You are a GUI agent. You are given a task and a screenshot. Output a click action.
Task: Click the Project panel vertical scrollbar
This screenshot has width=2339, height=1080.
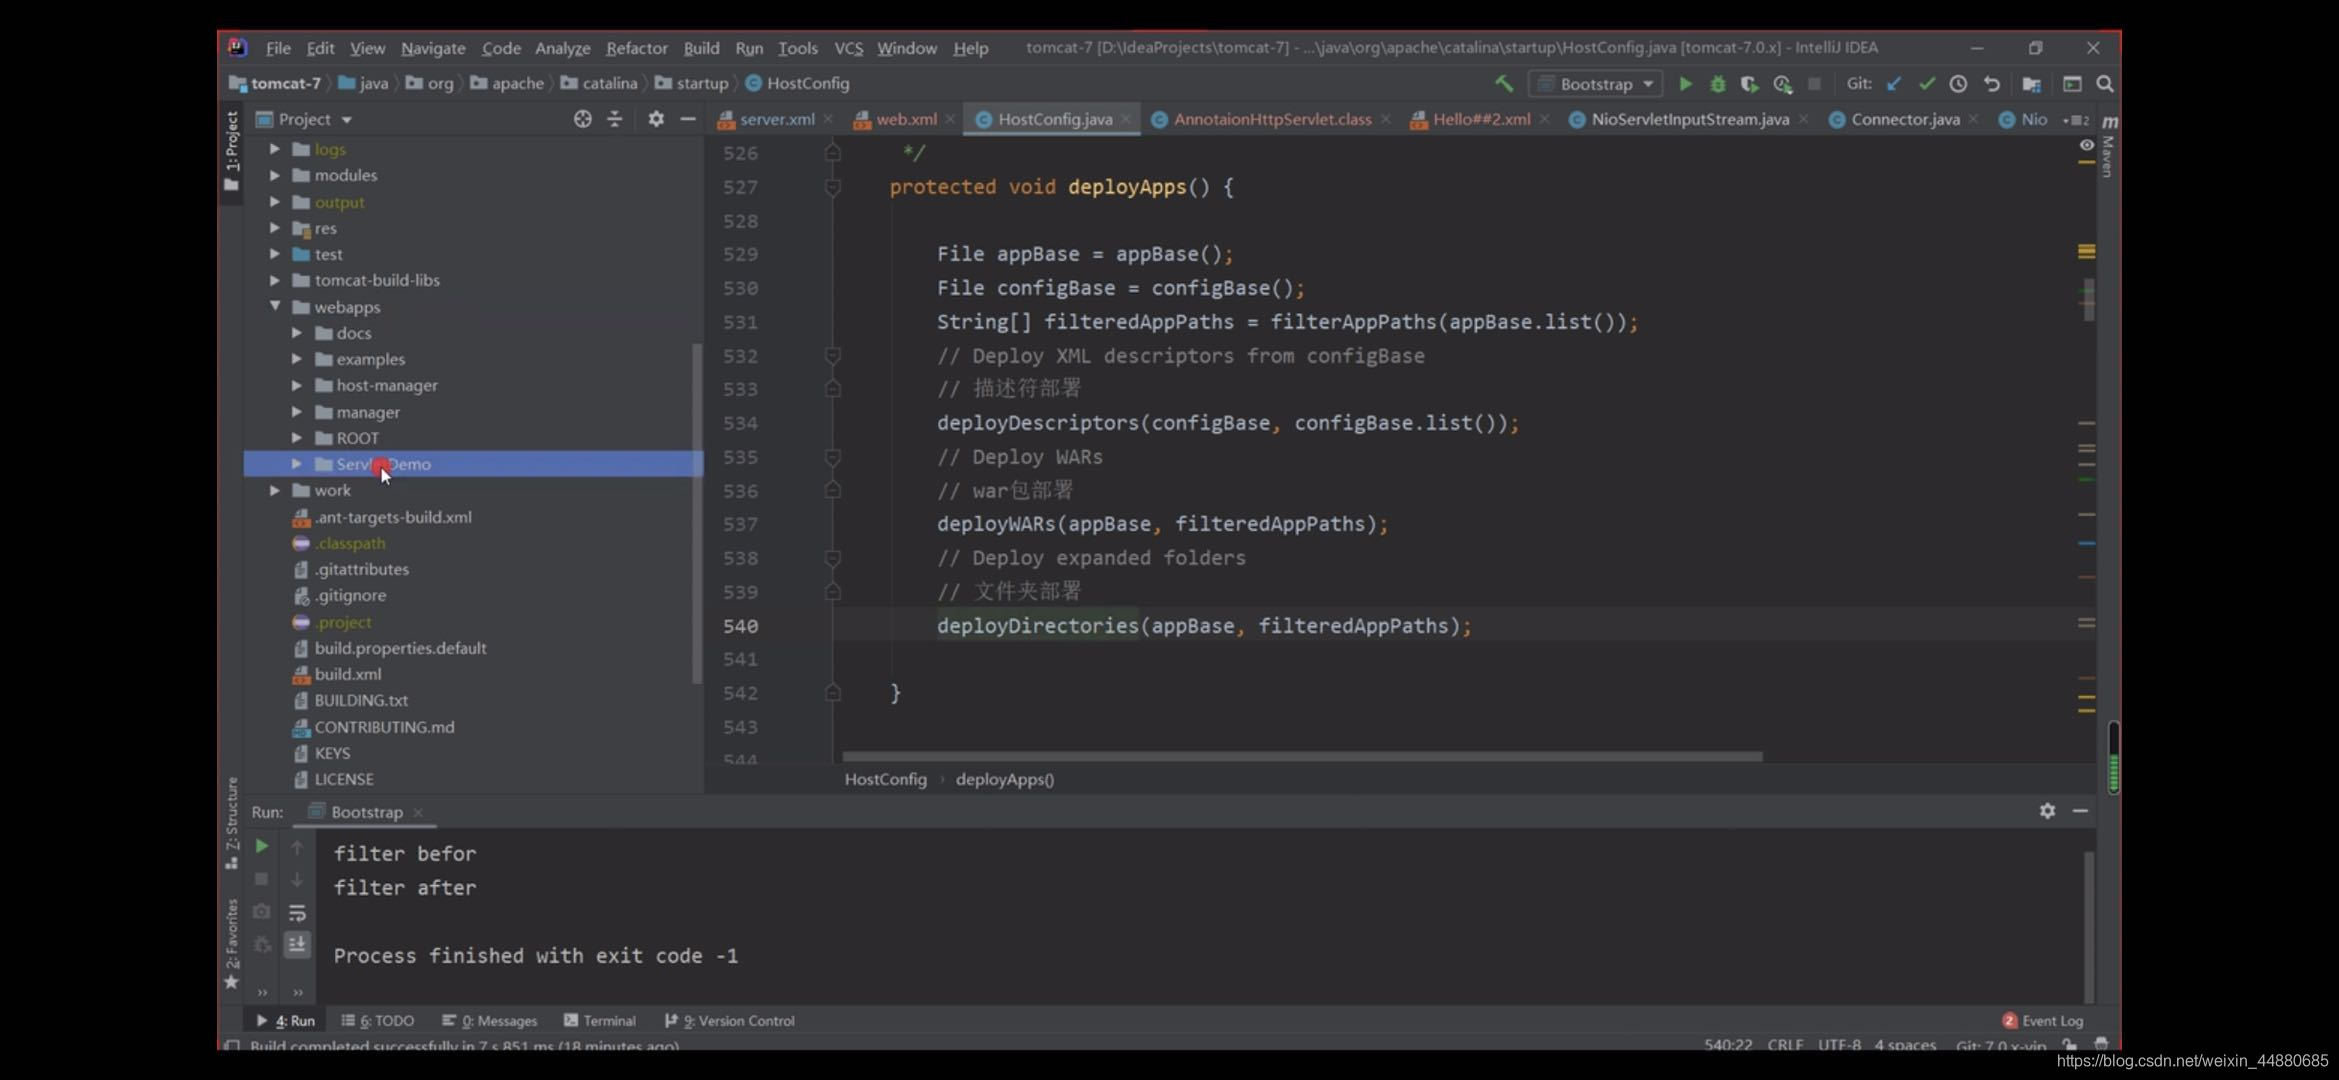click(x=696, y=513)
